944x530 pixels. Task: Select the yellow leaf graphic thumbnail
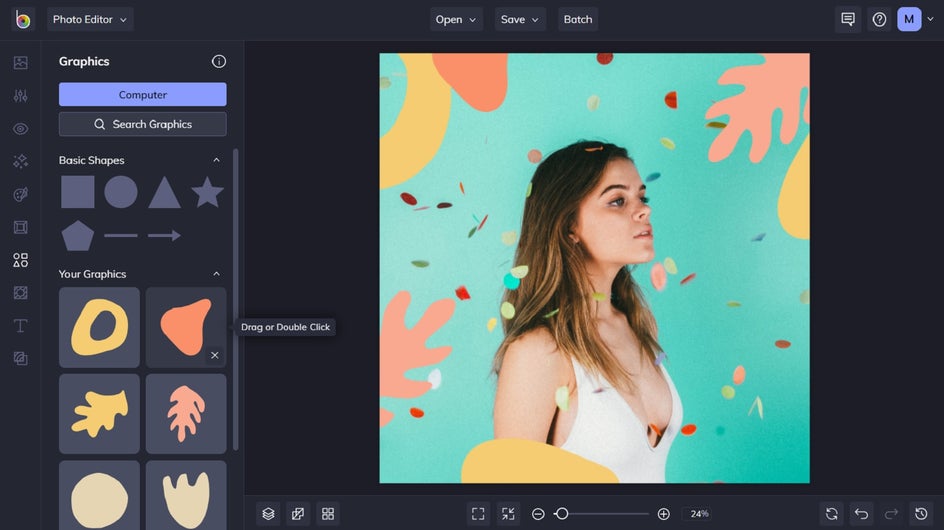99,414
